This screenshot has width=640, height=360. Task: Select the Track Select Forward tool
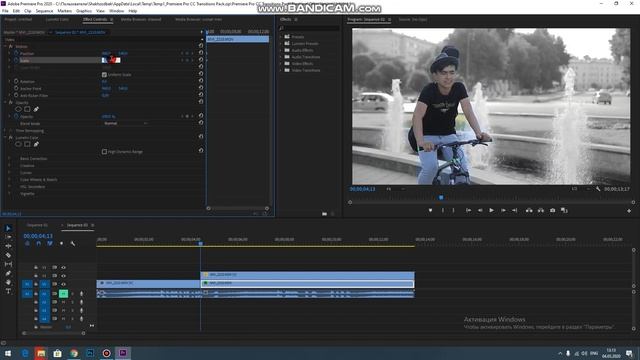click(8, 237)
